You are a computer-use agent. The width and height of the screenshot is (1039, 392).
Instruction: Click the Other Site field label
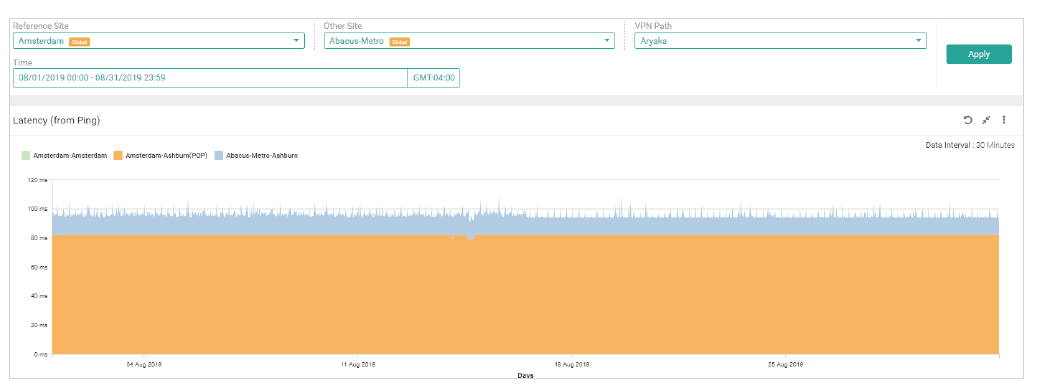(x=343, y=26)
